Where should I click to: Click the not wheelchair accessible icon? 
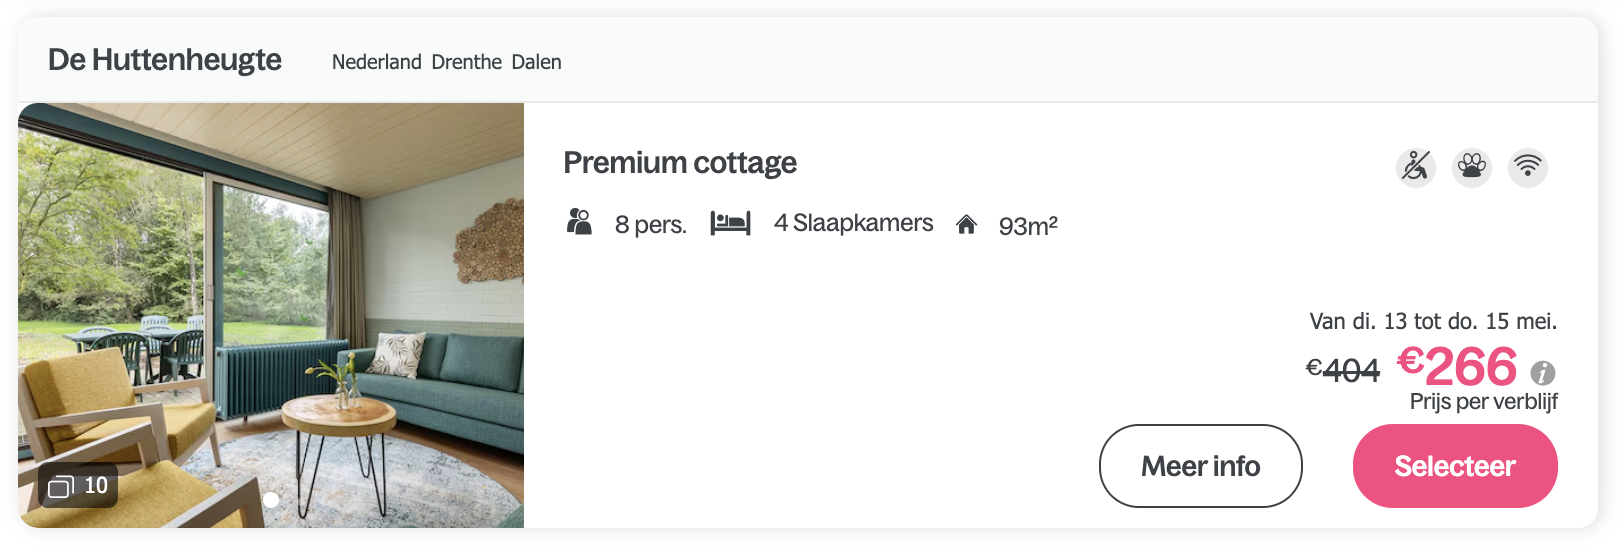[1415, 167]
